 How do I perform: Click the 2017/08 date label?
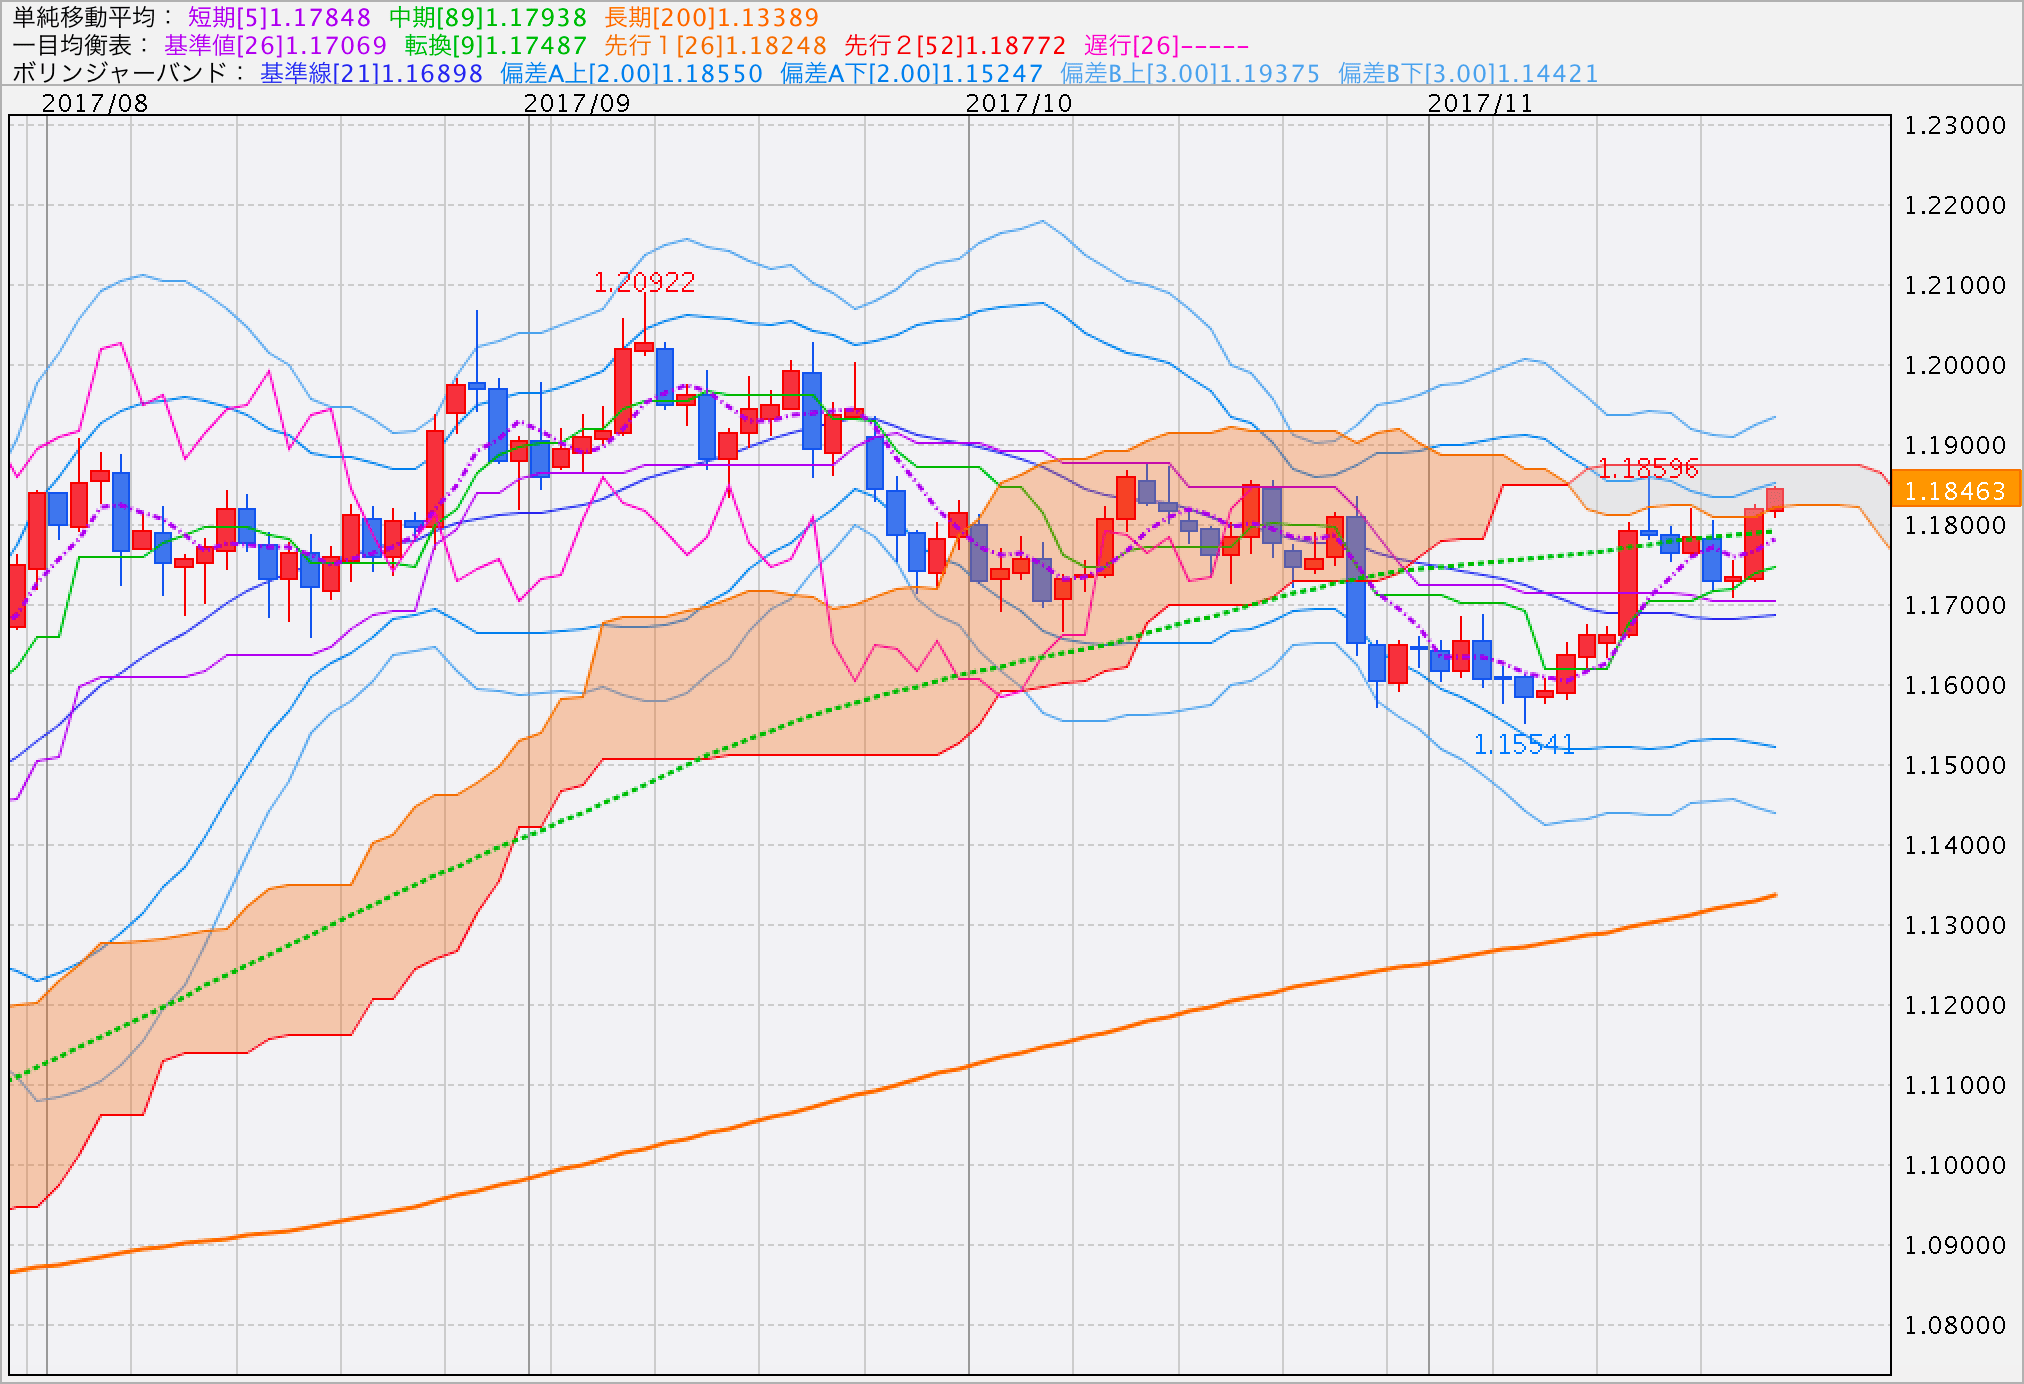tap(95, 103)
